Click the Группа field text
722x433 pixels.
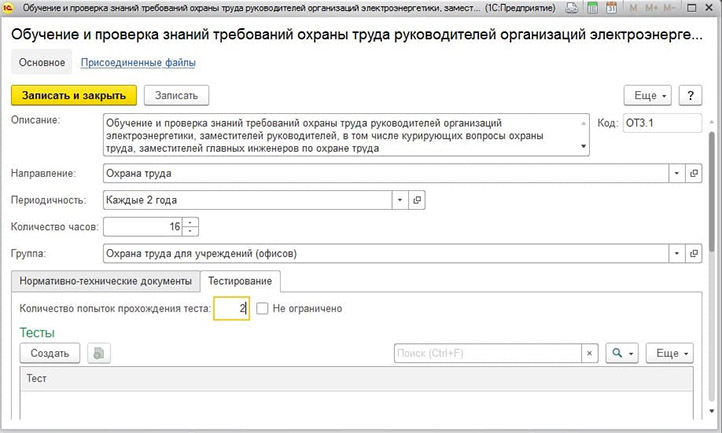[386, 253]
